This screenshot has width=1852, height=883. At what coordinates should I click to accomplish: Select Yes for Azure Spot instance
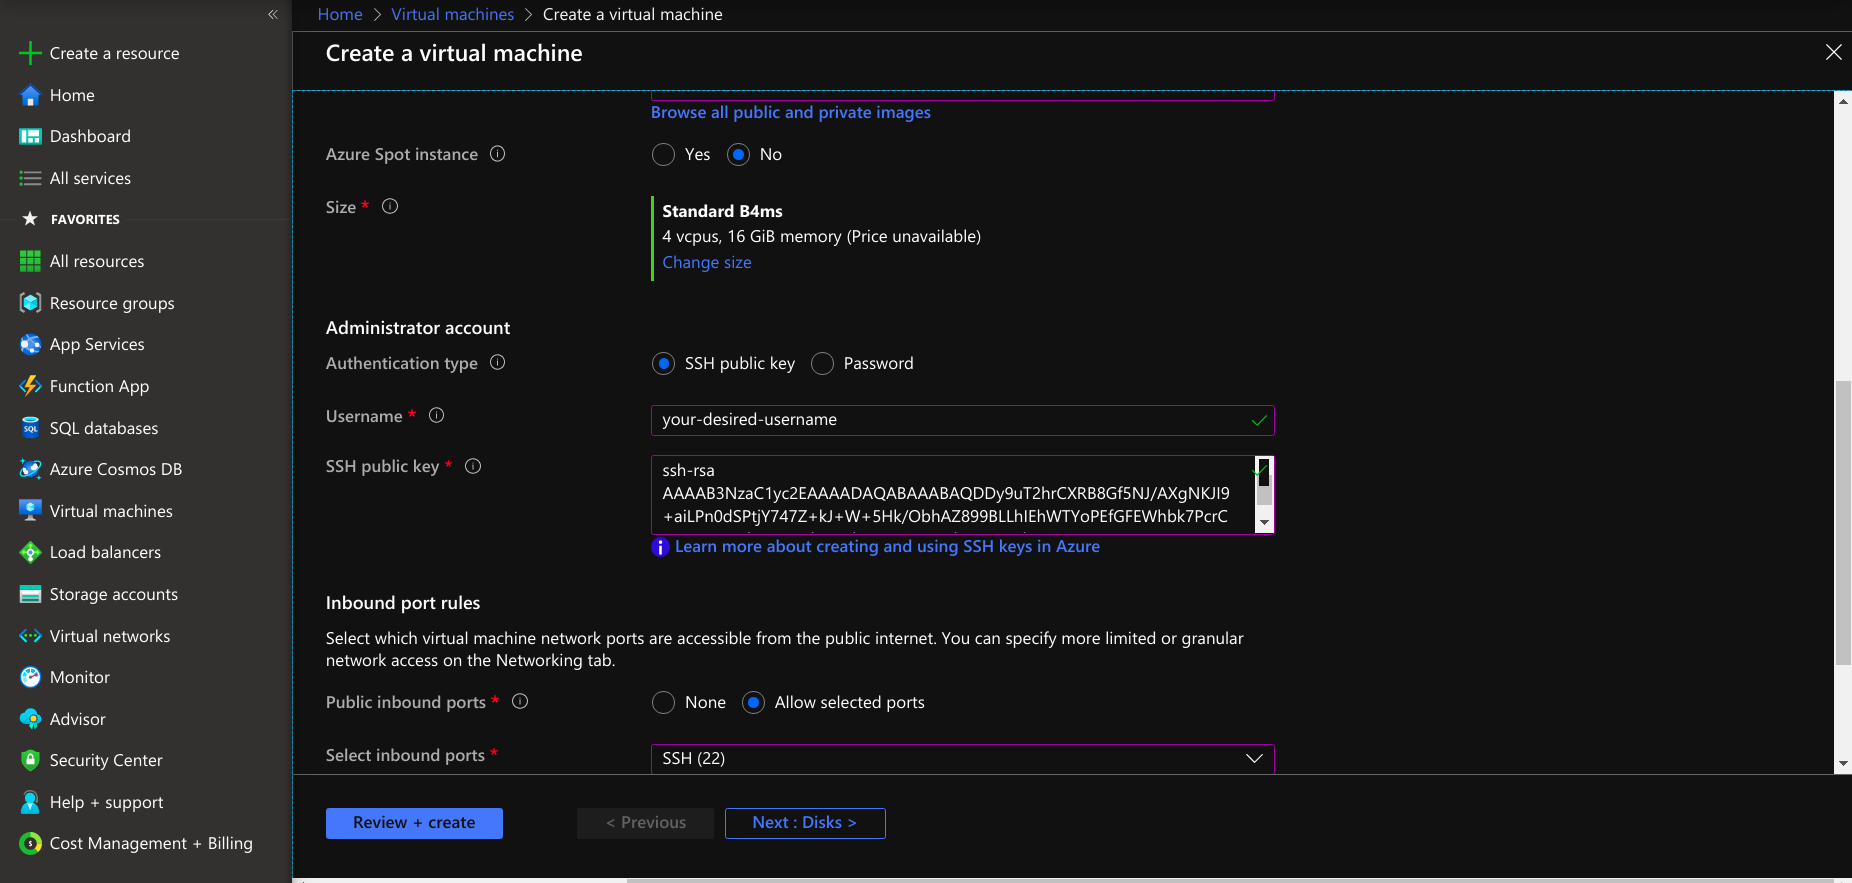(x=663, y=155)
